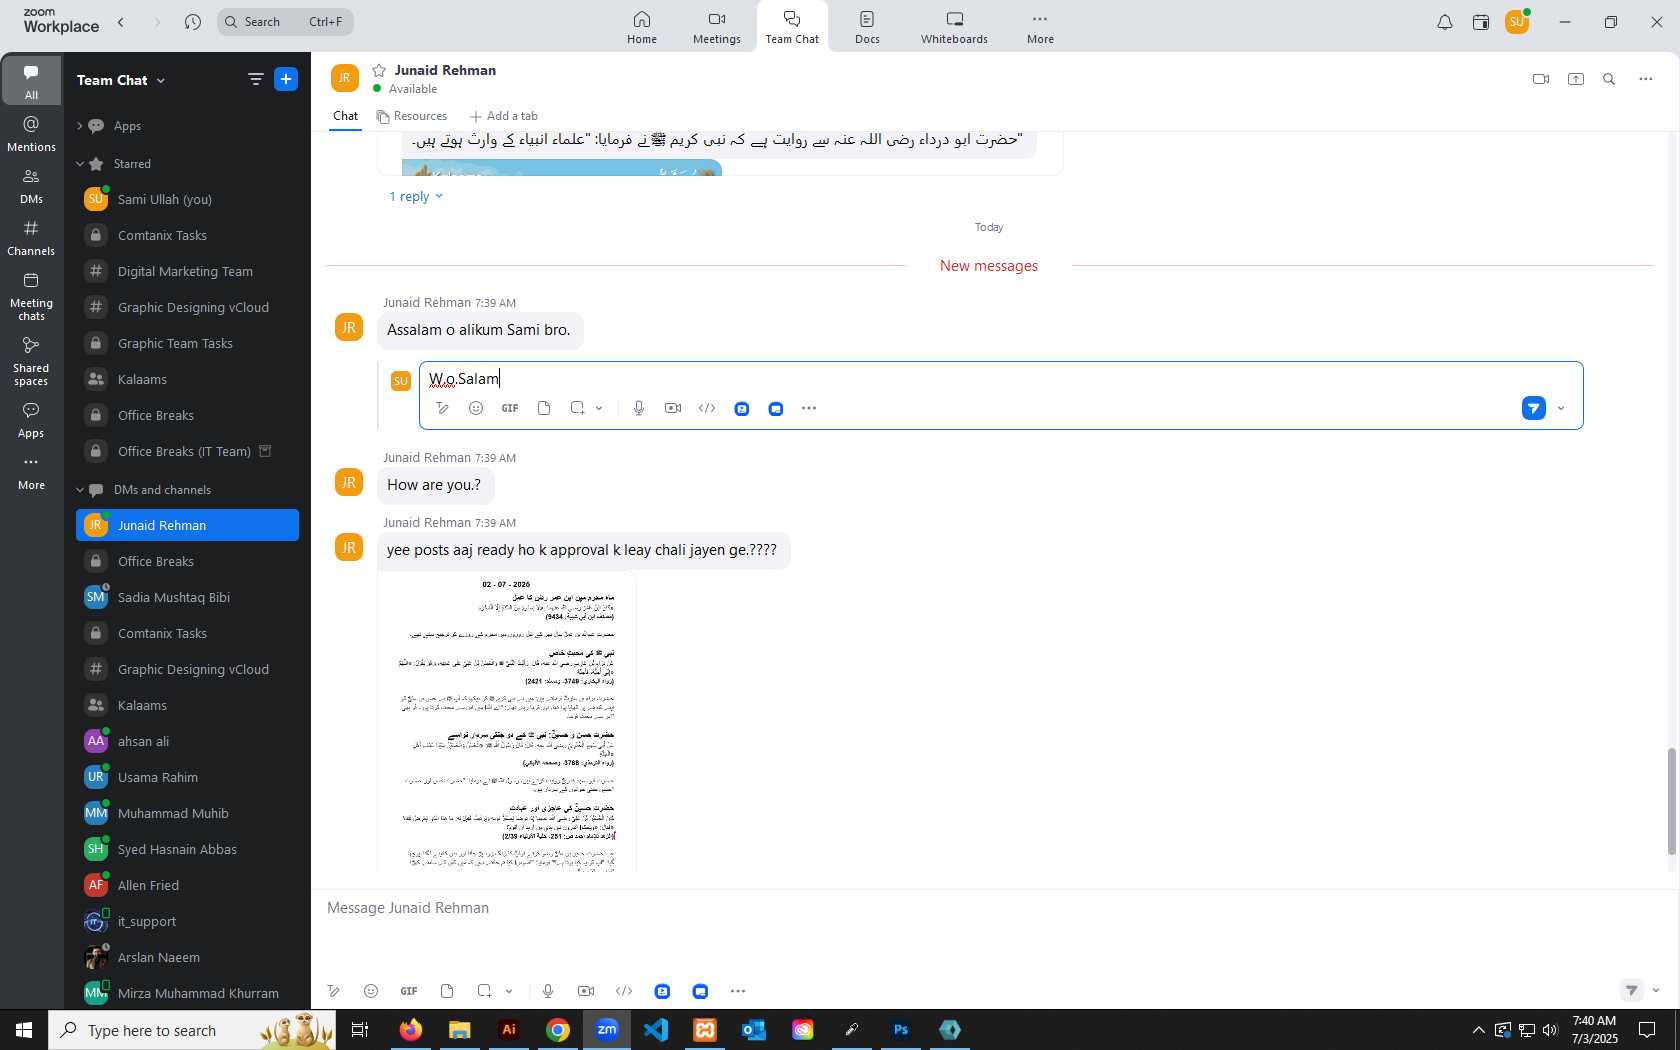This screenshot has width=1680, height=1050.
Task: Open the Team Chat dropdown header
Action: [x=121, y=80]
